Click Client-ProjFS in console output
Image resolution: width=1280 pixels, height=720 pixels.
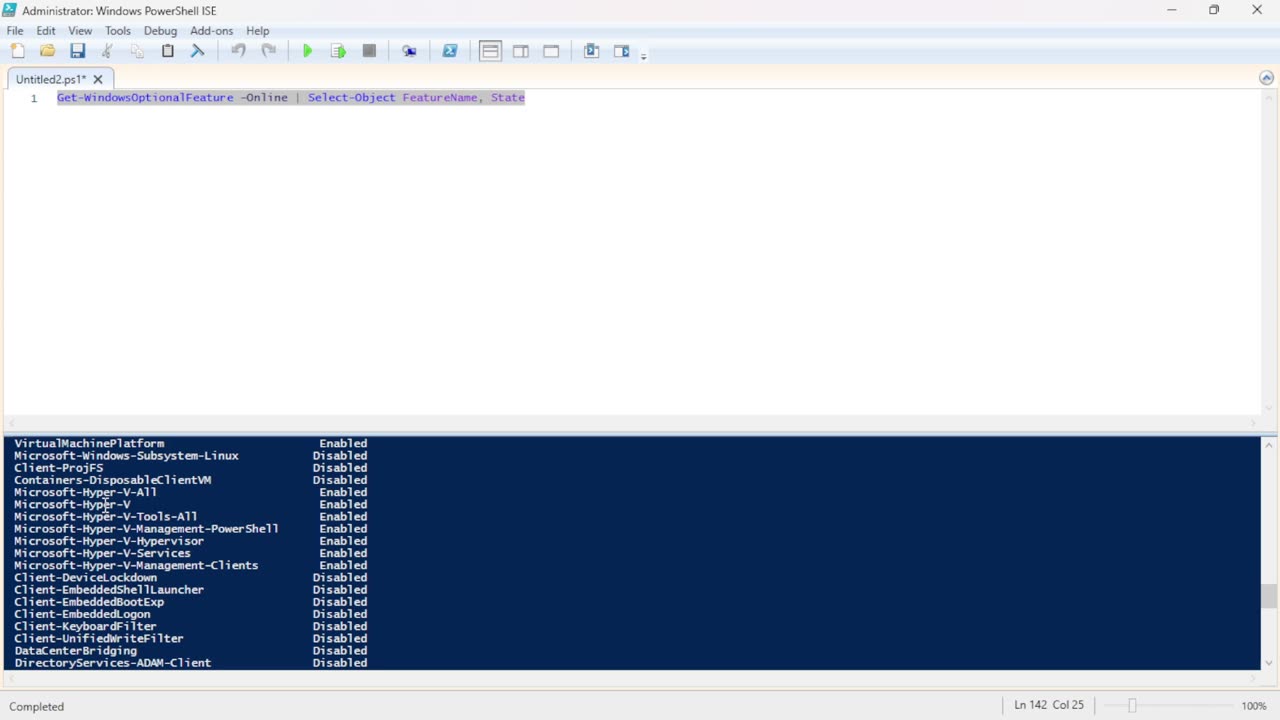(x=58, y=467)
